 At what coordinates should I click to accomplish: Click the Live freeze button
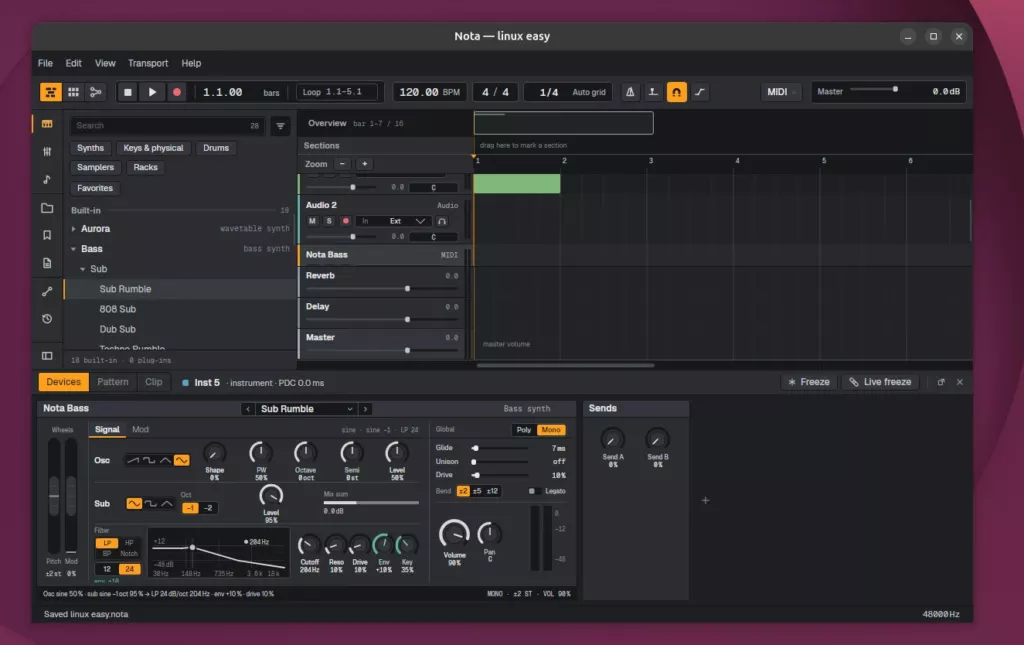click(880, 382)
